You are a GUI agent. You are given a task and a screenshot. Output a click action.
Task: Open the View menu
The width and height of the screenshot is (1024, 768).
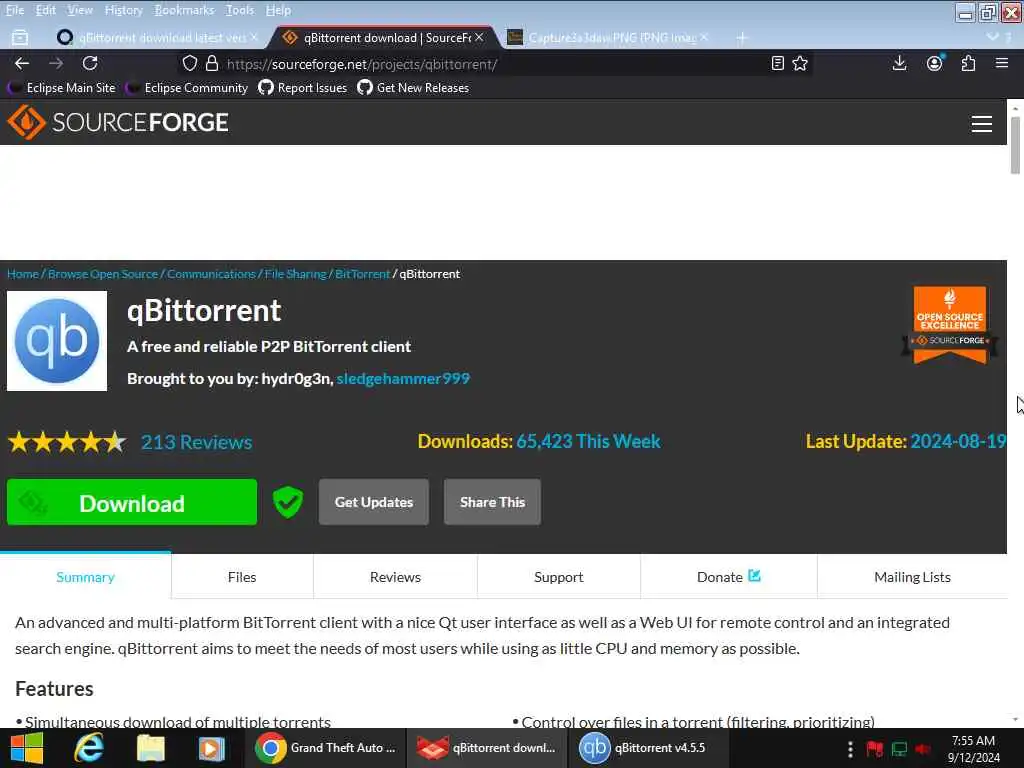tap(80, 10)
